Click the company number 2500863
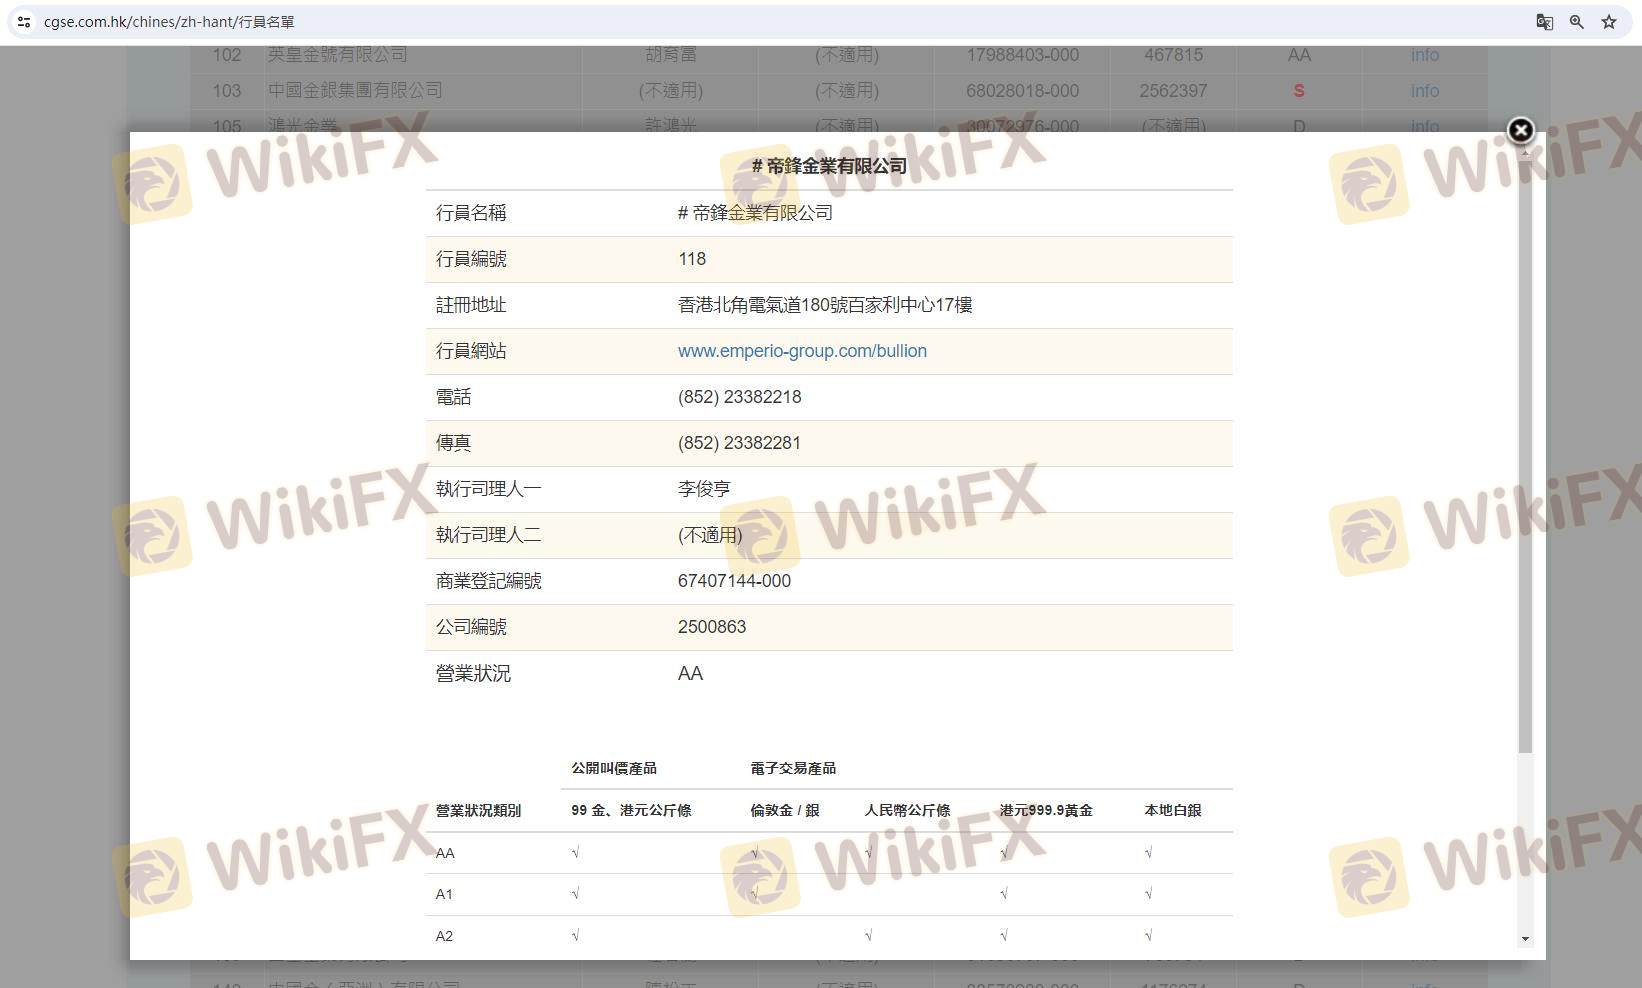1642x988 pixels. point(712,627)
